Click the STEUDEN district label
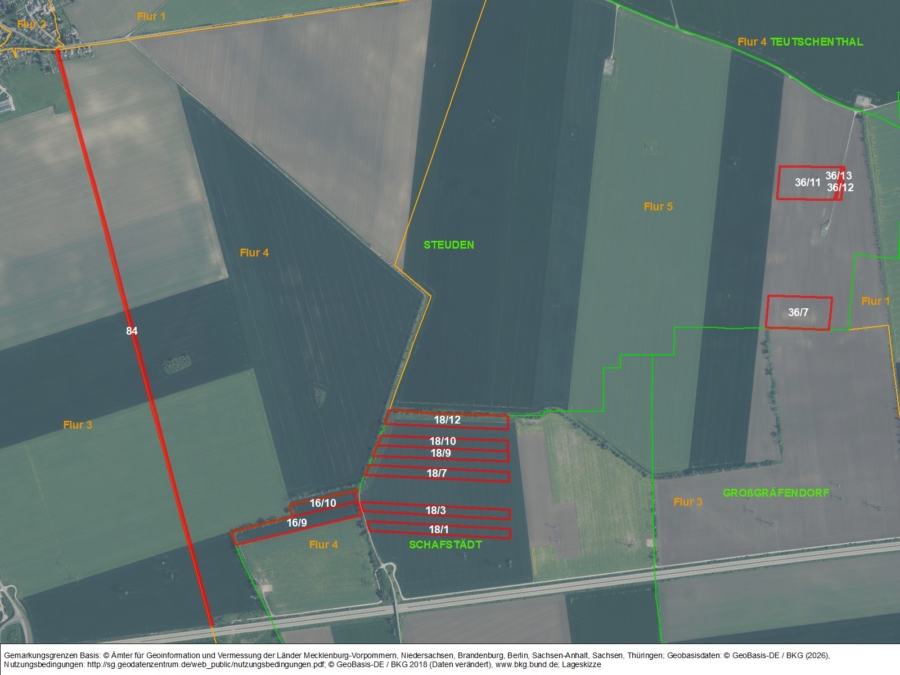The width and height of the screenshot is (900, 675). click(448, 245)
